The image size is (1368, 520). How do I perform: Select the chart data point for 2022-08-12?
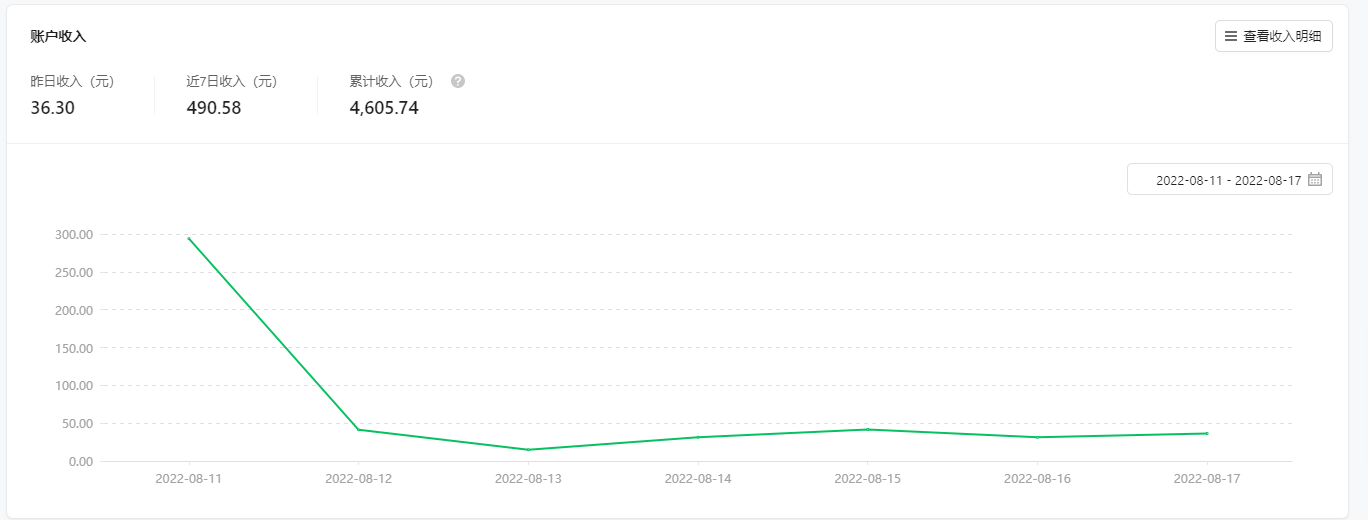(358, 430)
